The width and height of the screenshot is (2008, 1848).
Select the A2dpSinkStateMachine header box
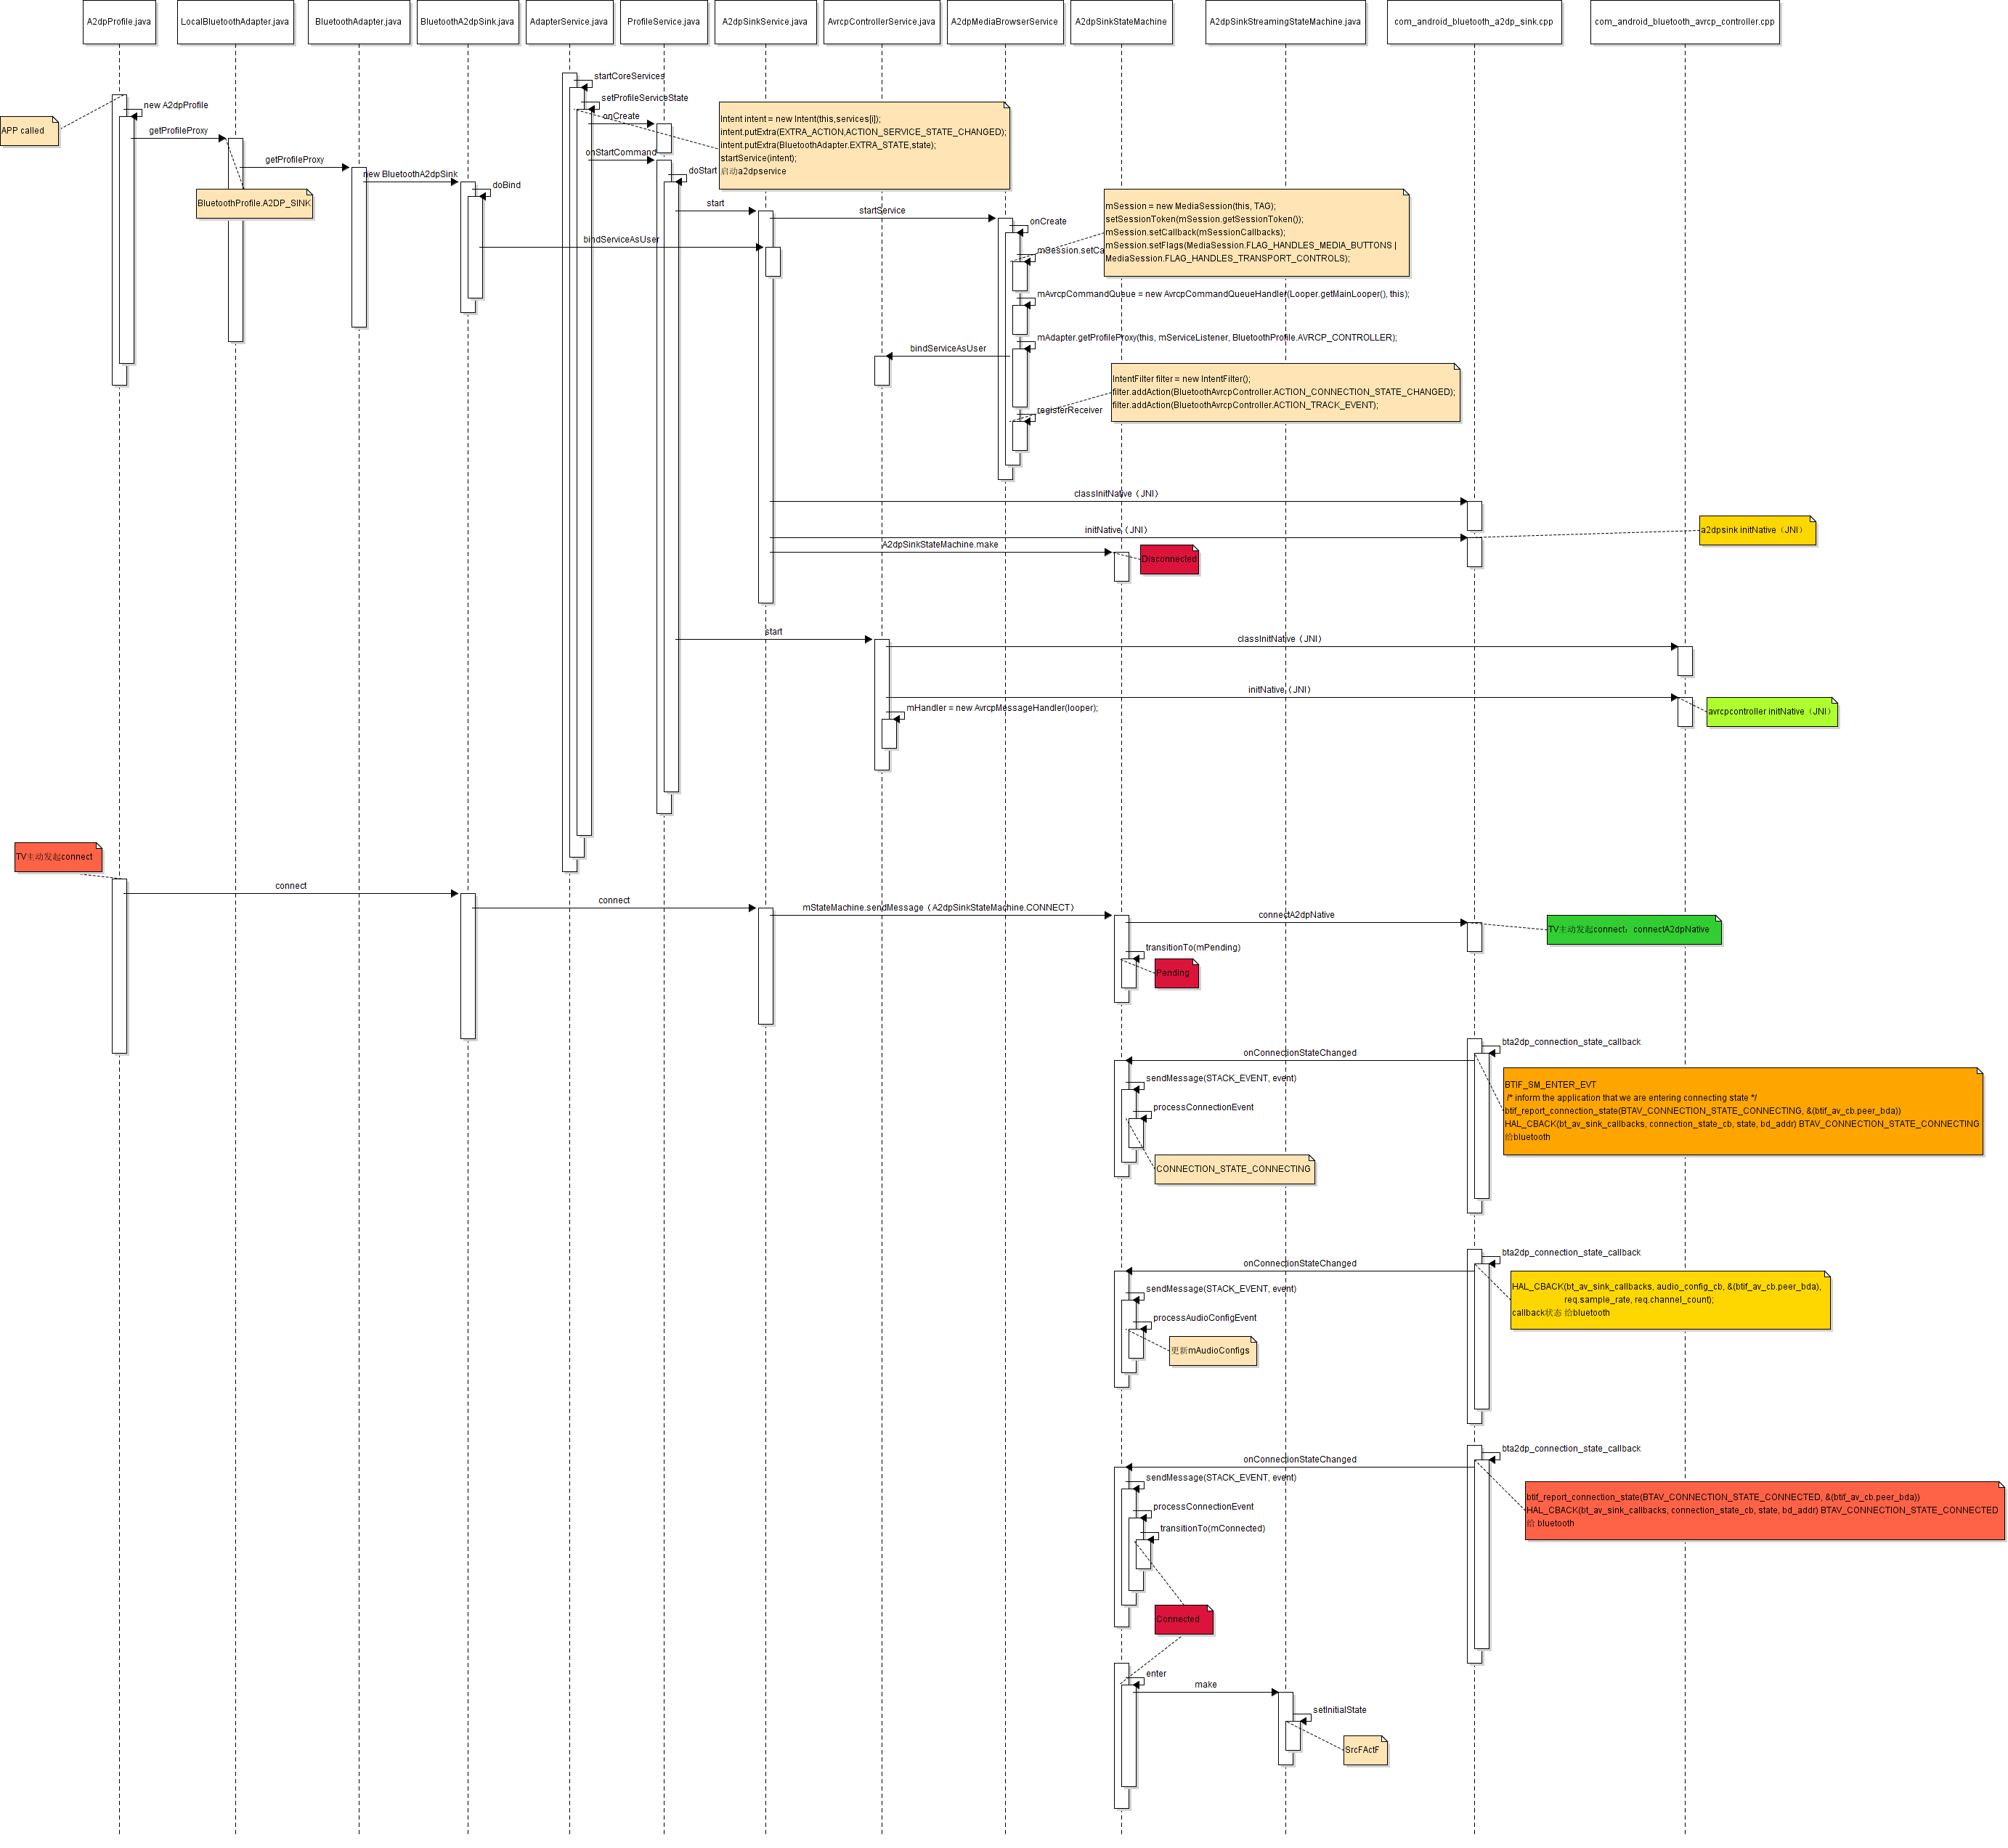click(x=1121, y=21)
